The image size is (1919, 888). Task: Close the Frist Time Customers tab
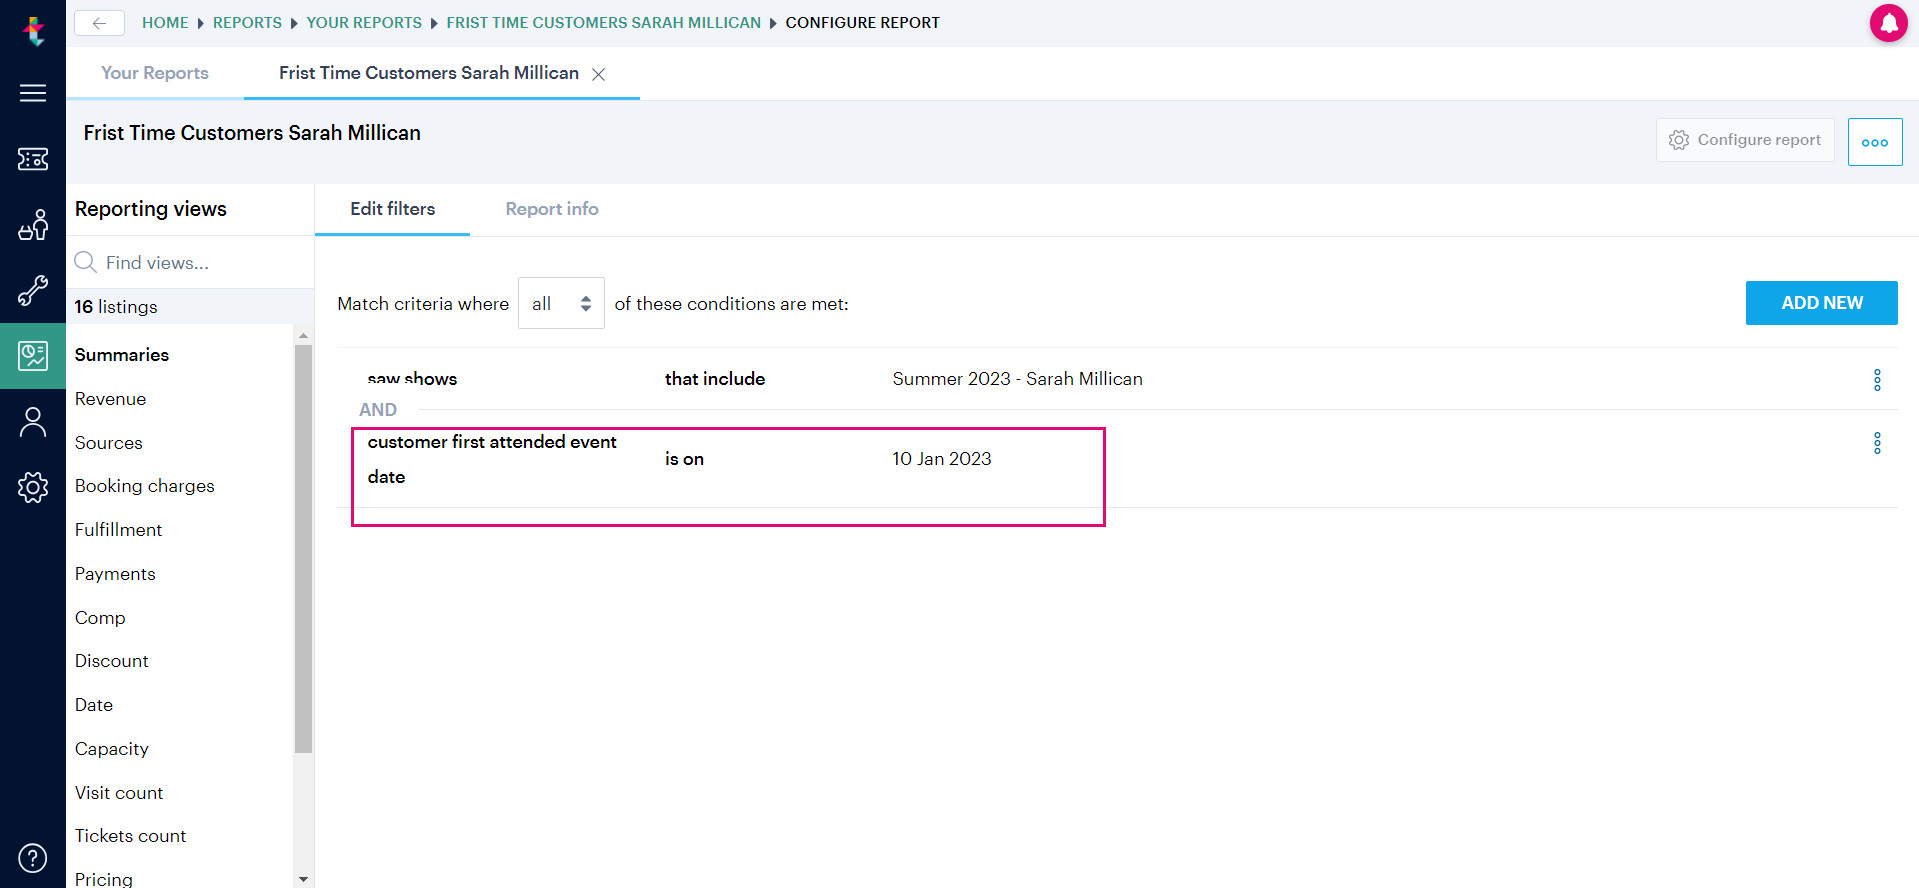598,74
